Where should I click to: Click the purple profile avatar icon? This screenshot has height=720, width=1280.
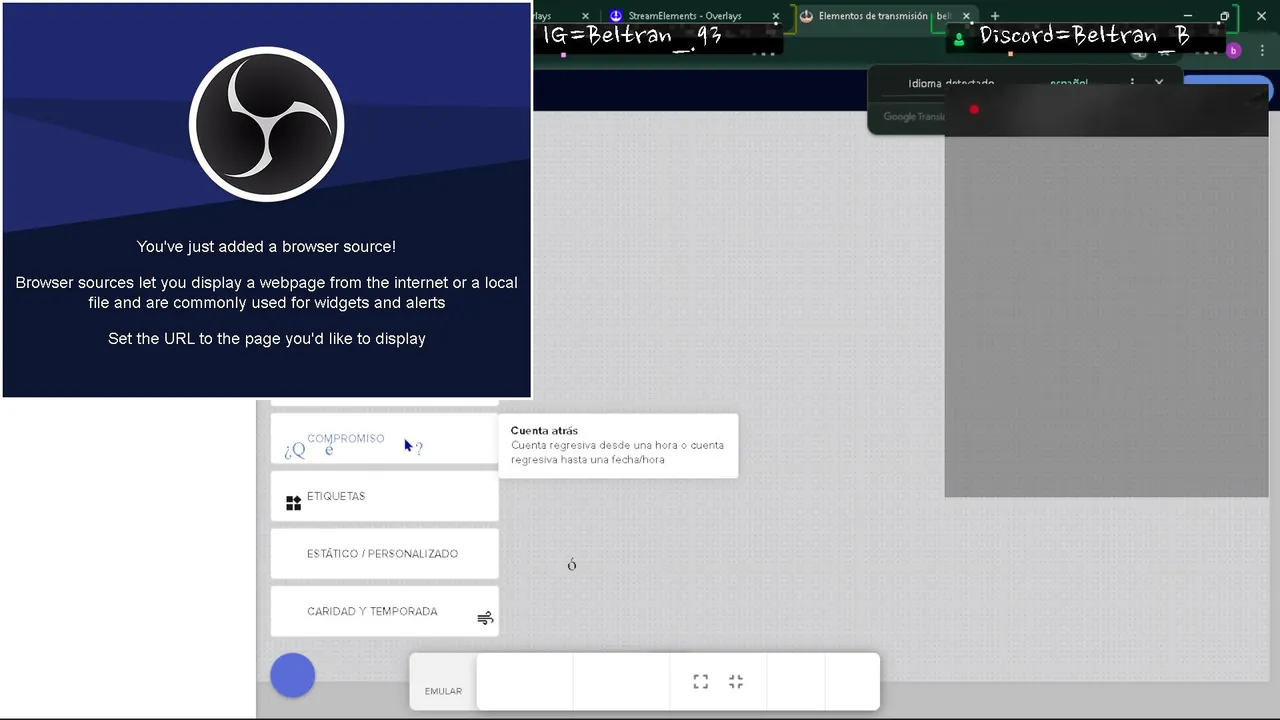[x=1234, y=50]
